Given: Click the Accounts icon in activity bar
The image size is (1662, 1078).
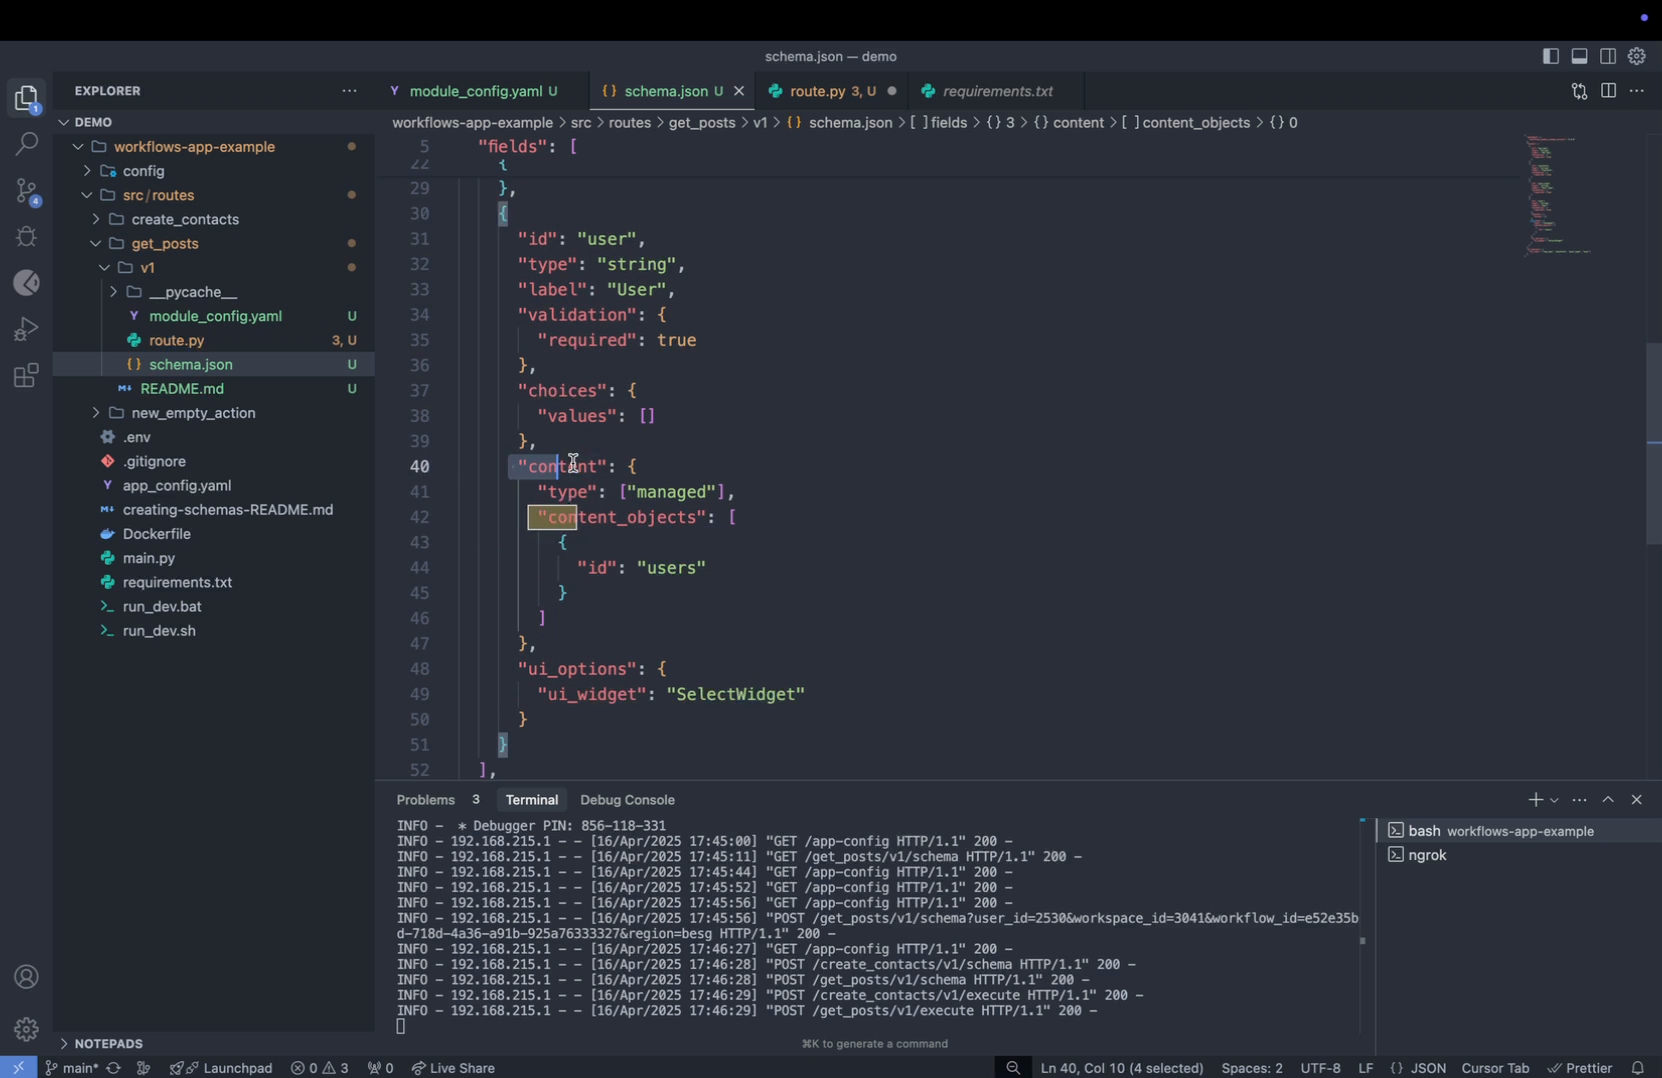Looking at the screenshot, I should click(27, 977).
